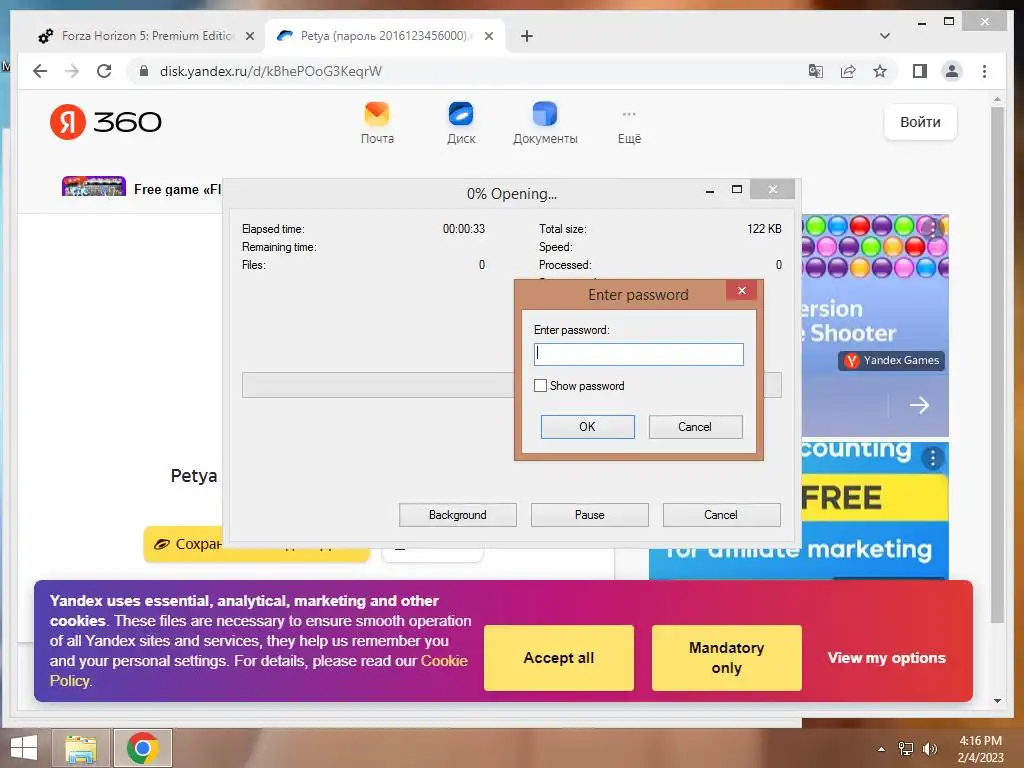The height and width of the screenshot is (768, 1024).
Task: Open File Explorer from taskbar
Action: (81, 748)
